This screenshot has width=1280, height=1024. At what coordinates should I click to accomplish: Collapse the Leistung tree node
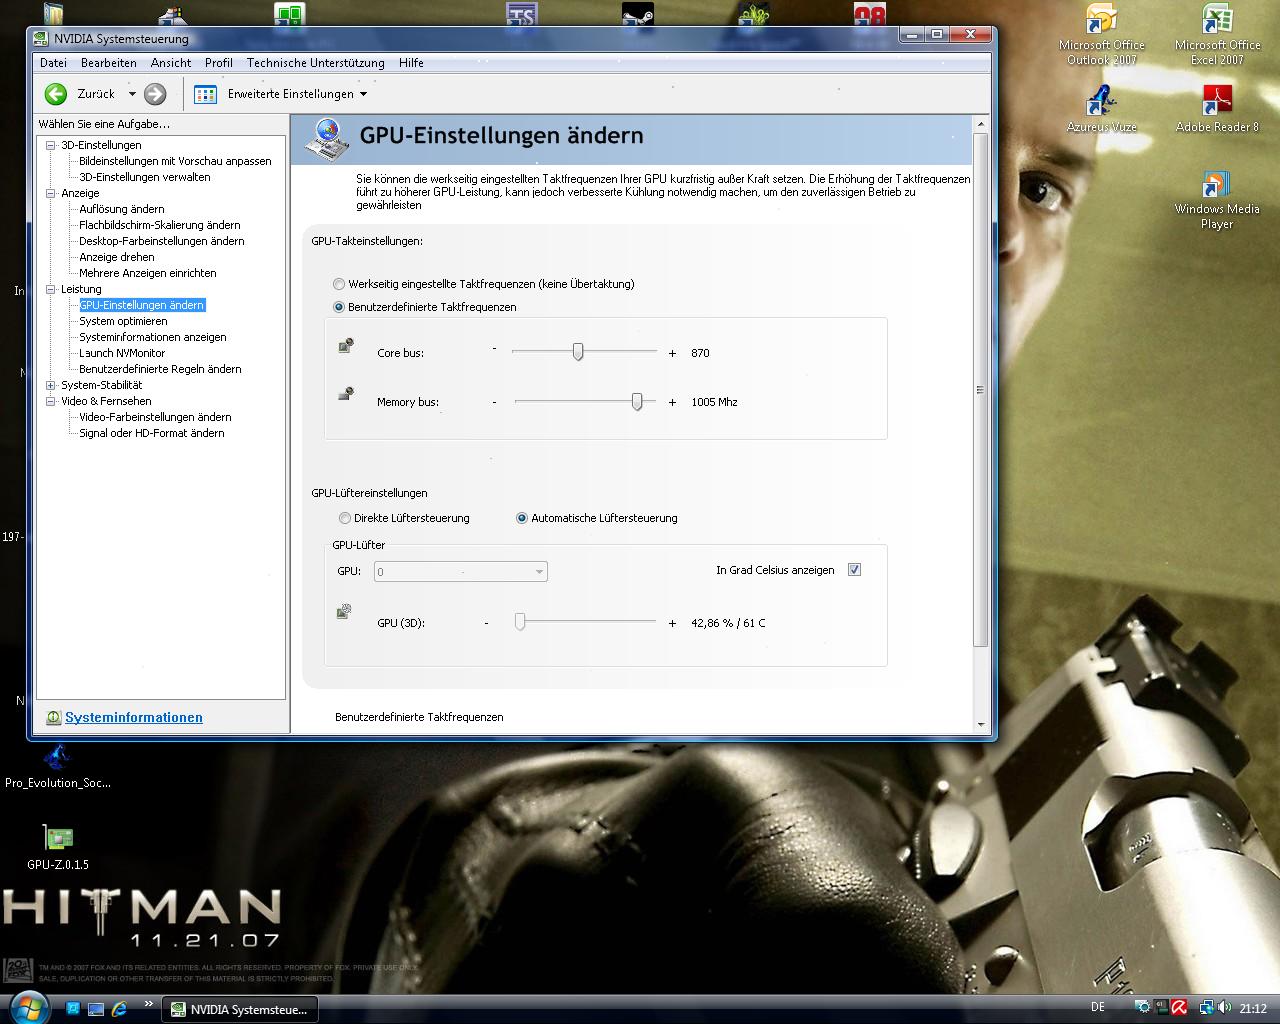pos(51,289)
